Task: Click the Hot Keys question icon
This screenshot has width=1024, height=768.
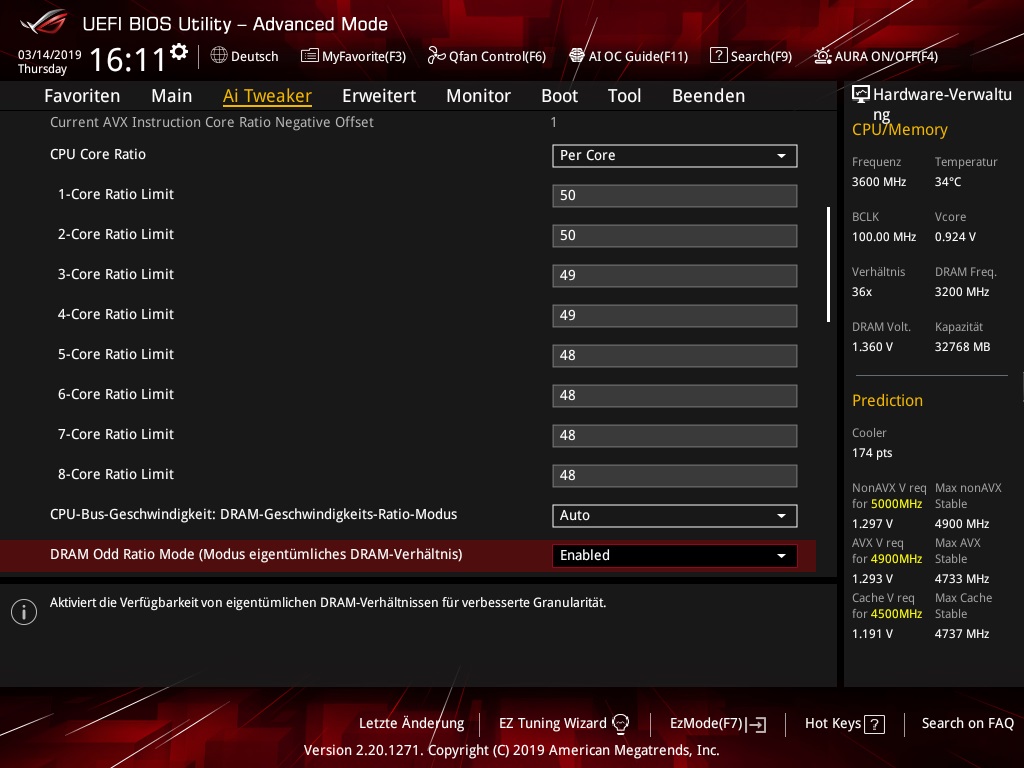Action: coord(874,724)
